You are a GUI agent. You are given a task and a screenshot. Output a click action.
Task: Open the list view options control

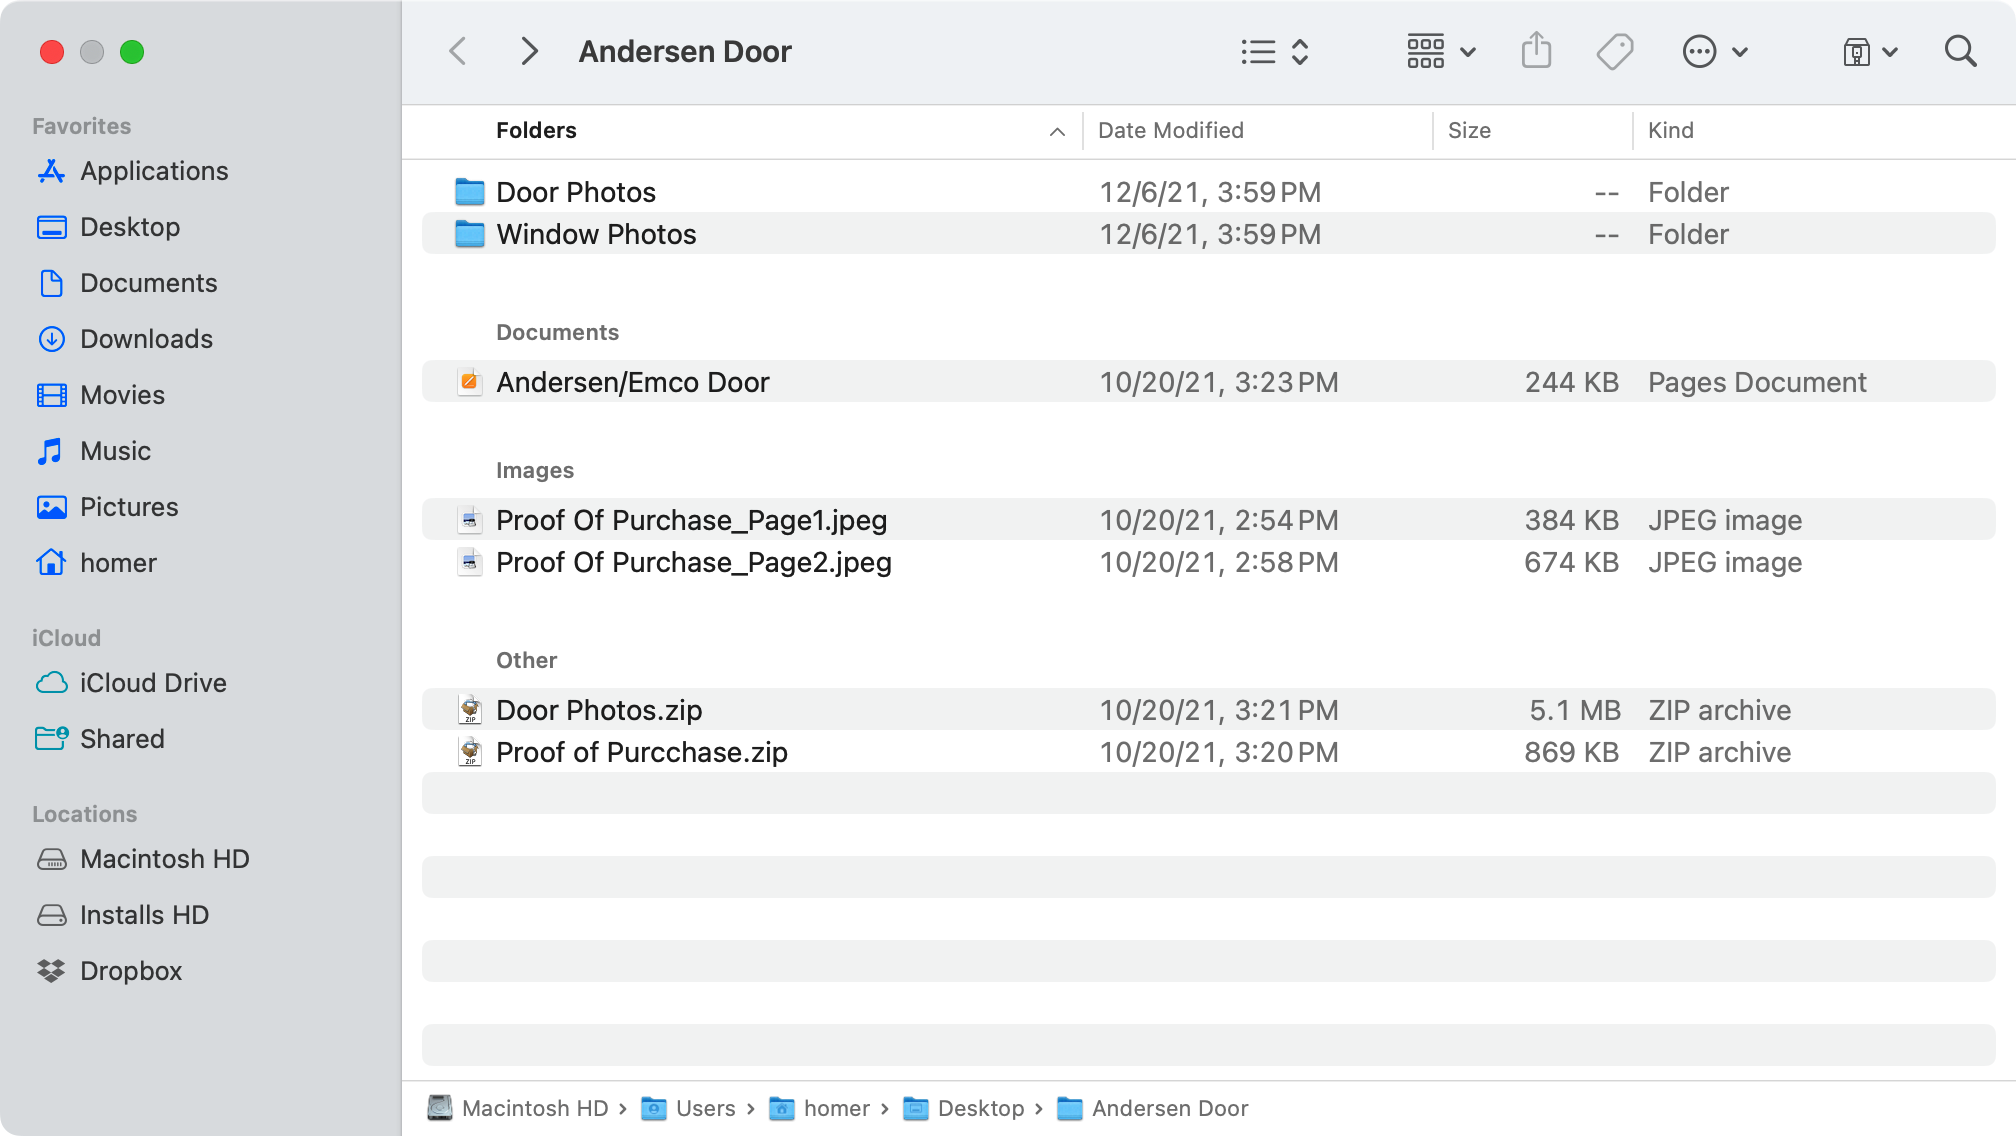[1275, 51]
